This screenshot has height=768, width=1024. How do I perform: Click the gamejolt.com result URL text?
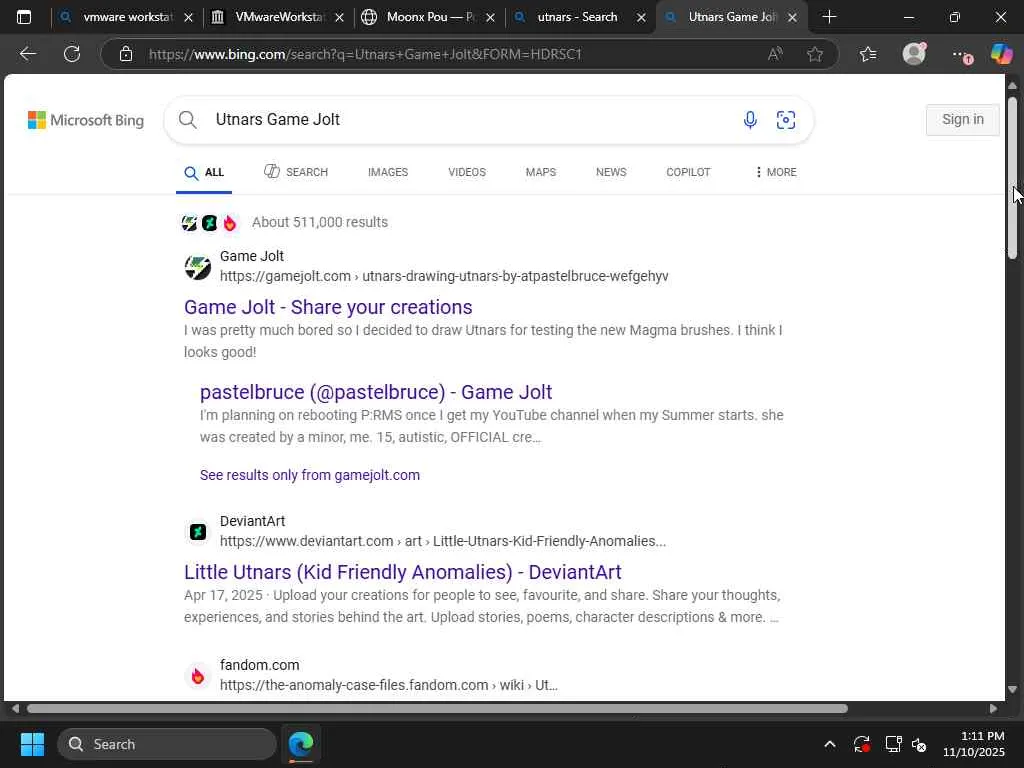pyautogui.click(x=444, y=276)
